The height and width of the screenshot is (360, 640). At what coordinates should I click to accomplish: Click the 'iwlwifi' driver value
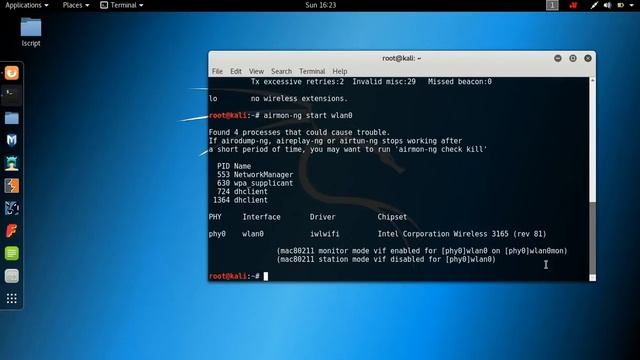pos(324,234)
